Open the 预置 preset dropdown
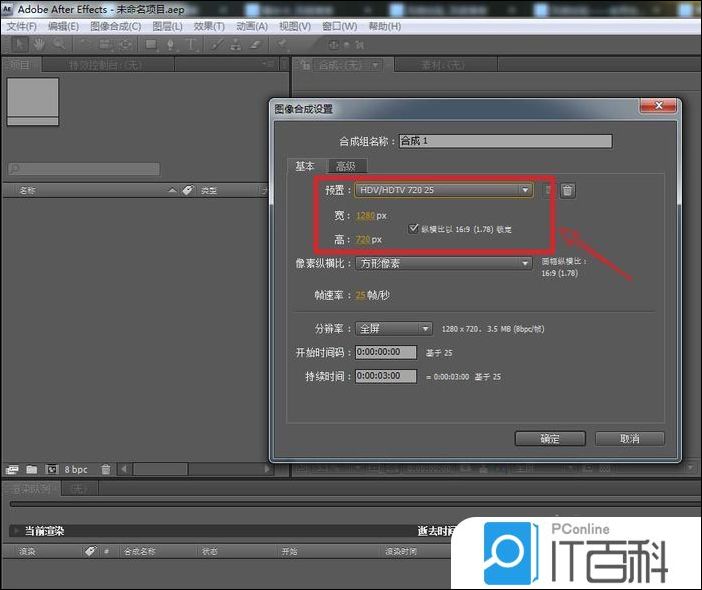The width and height of the screenshot is (702, 590). [x=444, y=190]
